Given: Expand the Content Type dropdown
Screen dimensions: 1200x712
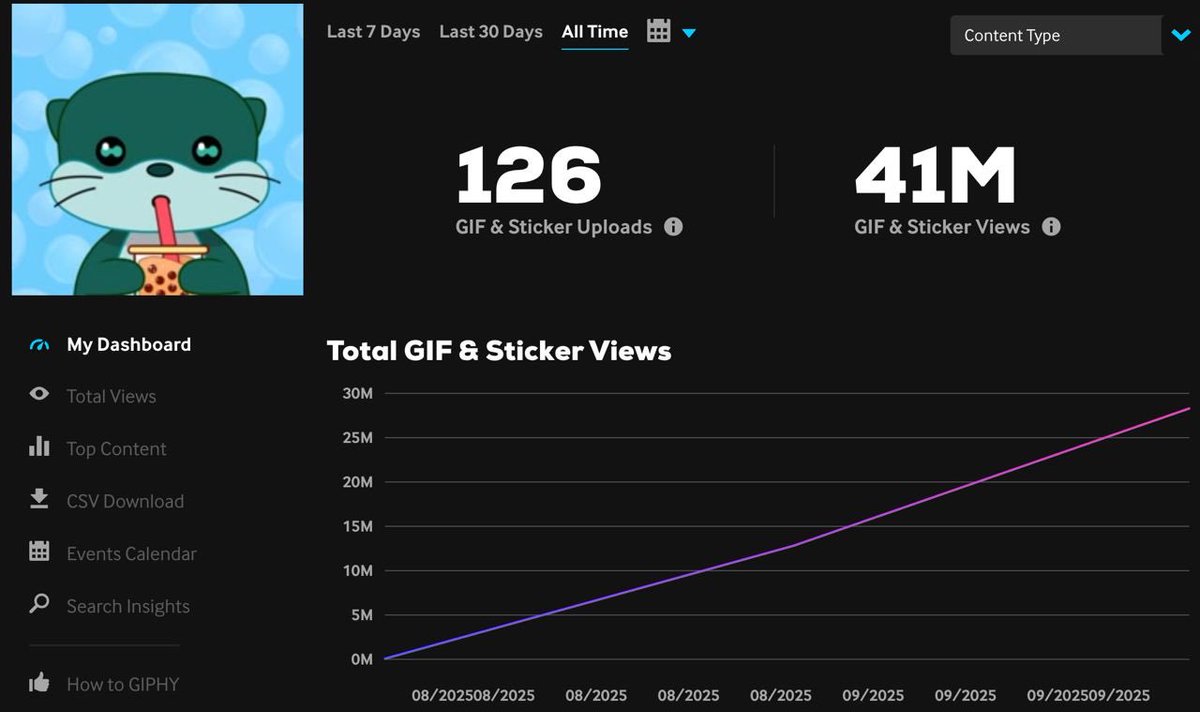Looking at the screenshot, I should [1055, 35].
